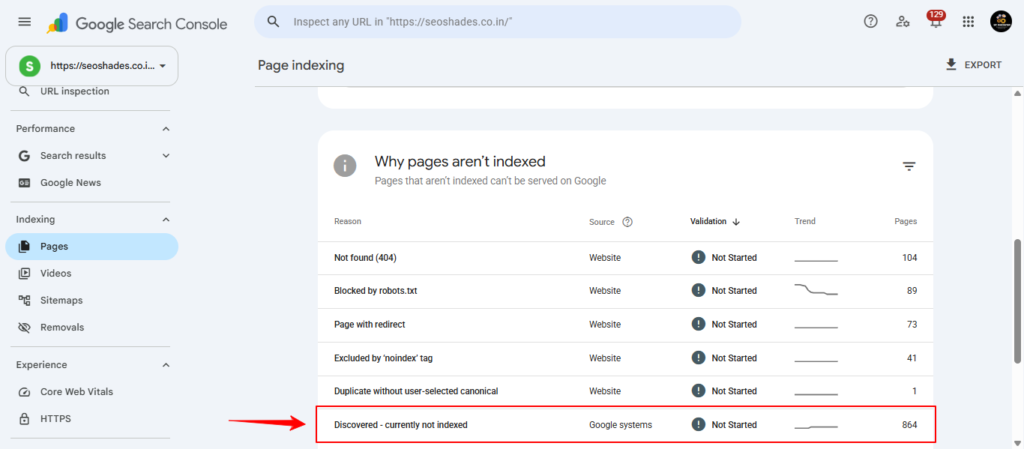The image size is (1024, 449).
Task: Open users and permissions settings icon
Action: pos(903,22)
